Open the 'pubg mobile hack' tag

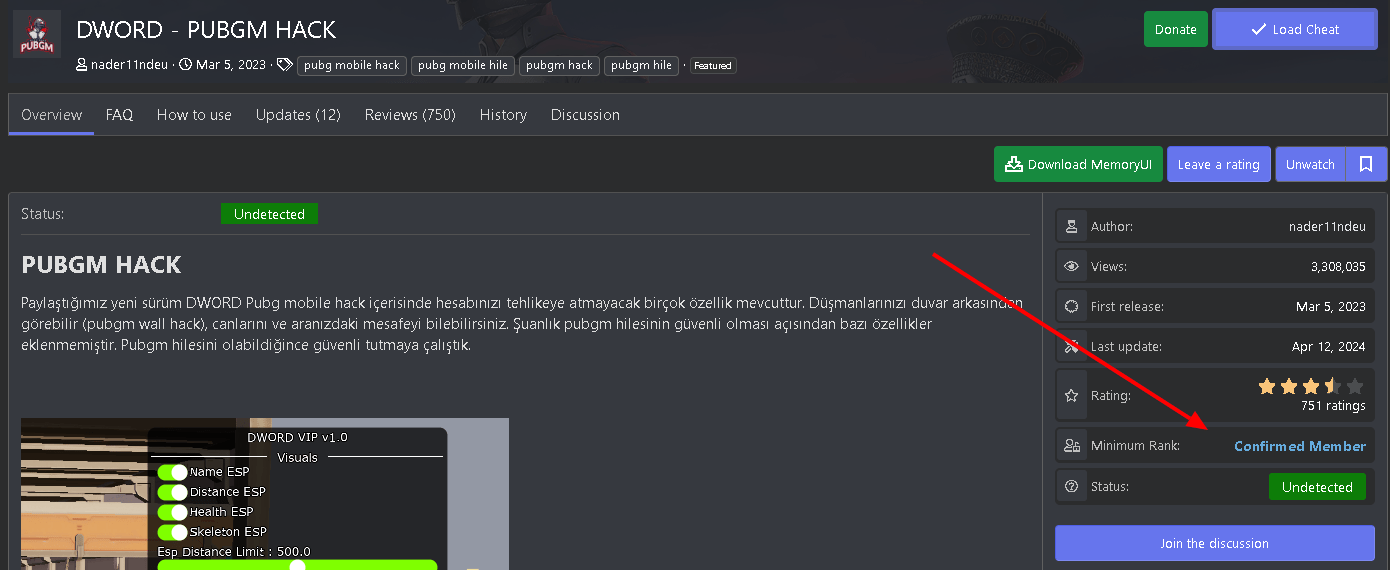[352, 65]
